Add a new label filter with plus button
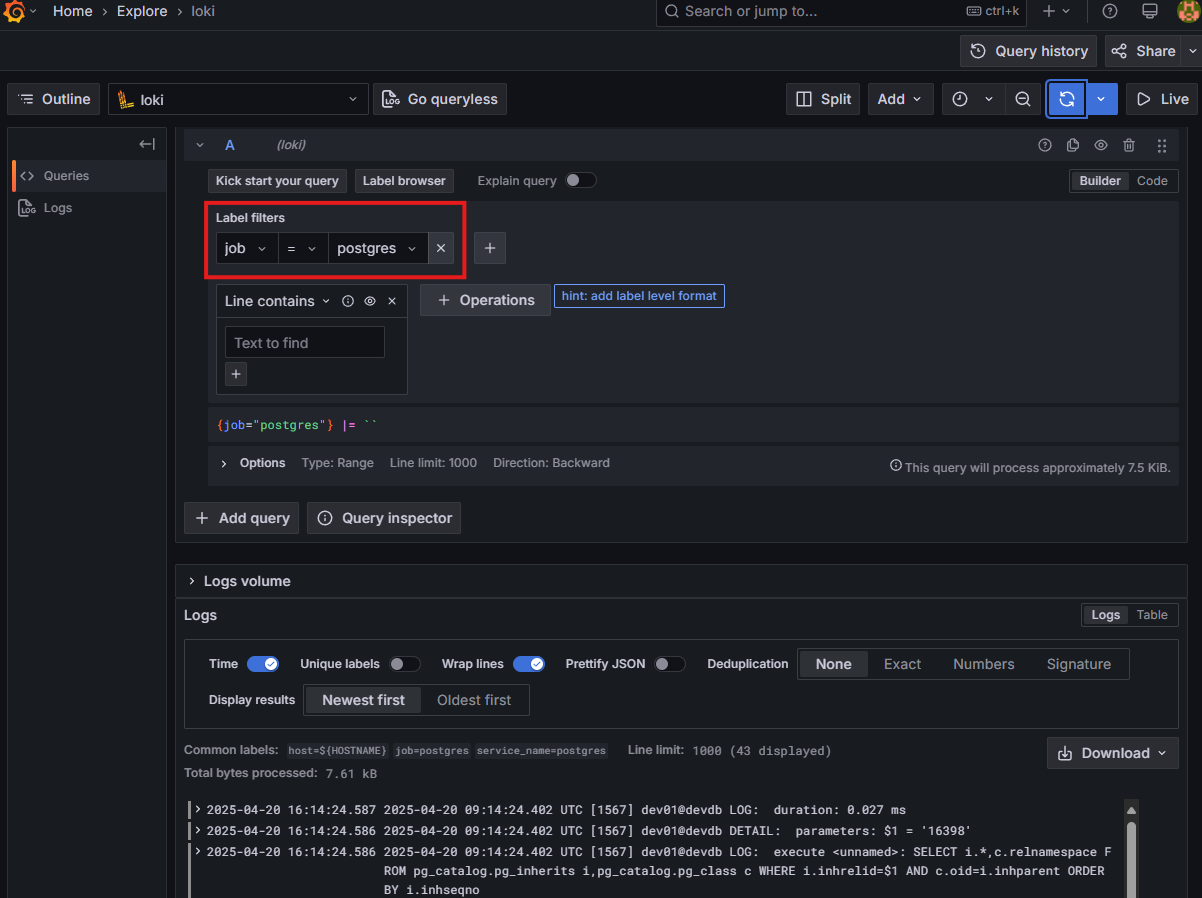The height and width of the screenshot is (898, 1202). [489, 248]
